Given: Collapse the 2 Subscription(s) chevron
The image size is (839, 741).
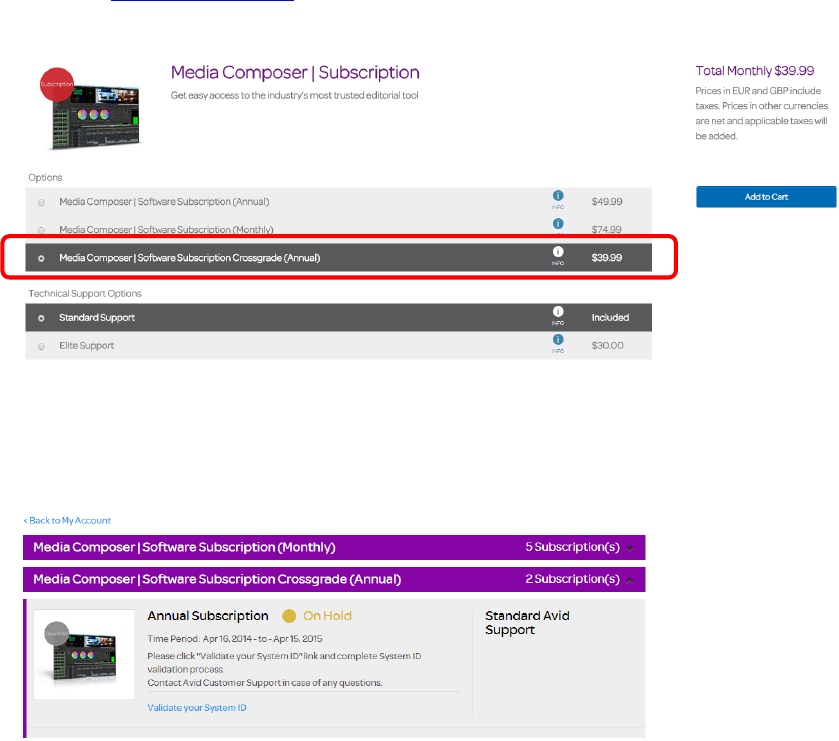Looking at the screenshot, I should pyautogui.click(x=630, y=580).
